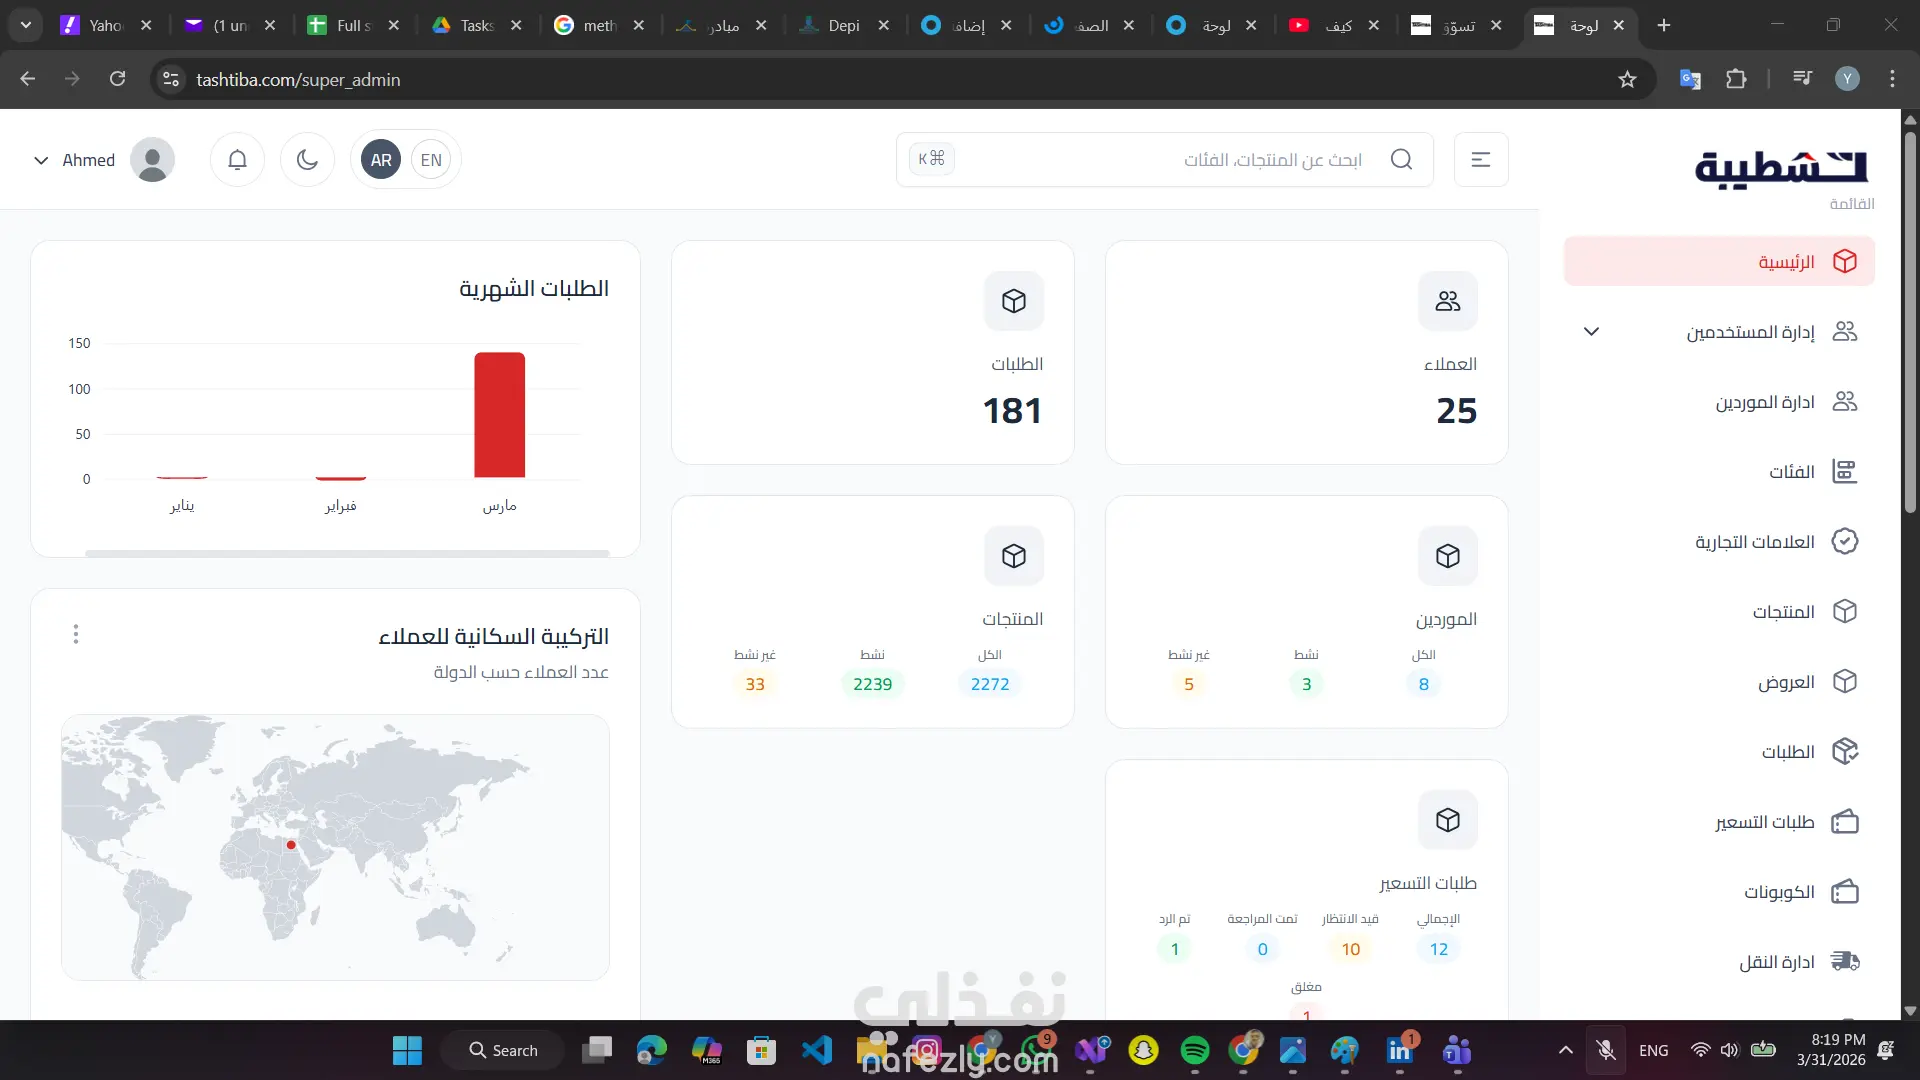Image resolution: width=1920 pixels, height=1080 pixels.
Task: Click ادارة النقل truck icon
Action: [x=1845, y=962]
